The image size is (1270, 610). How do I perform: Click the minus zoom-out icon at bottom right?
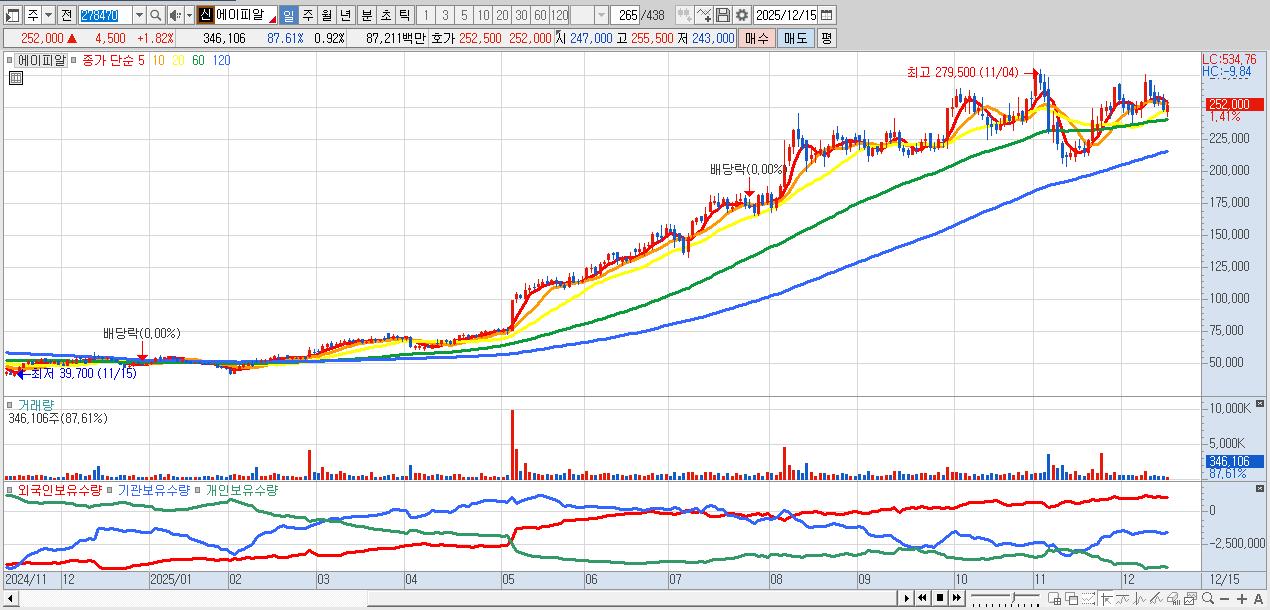[x=1224, y=598]
